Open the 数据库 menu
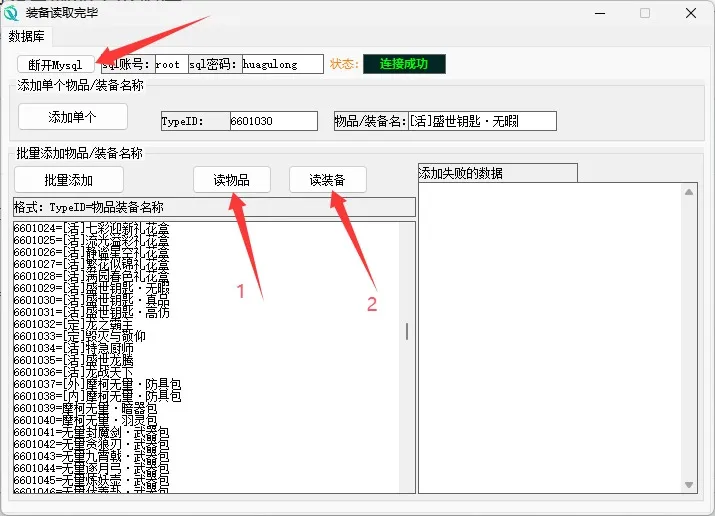 [27, 36]
